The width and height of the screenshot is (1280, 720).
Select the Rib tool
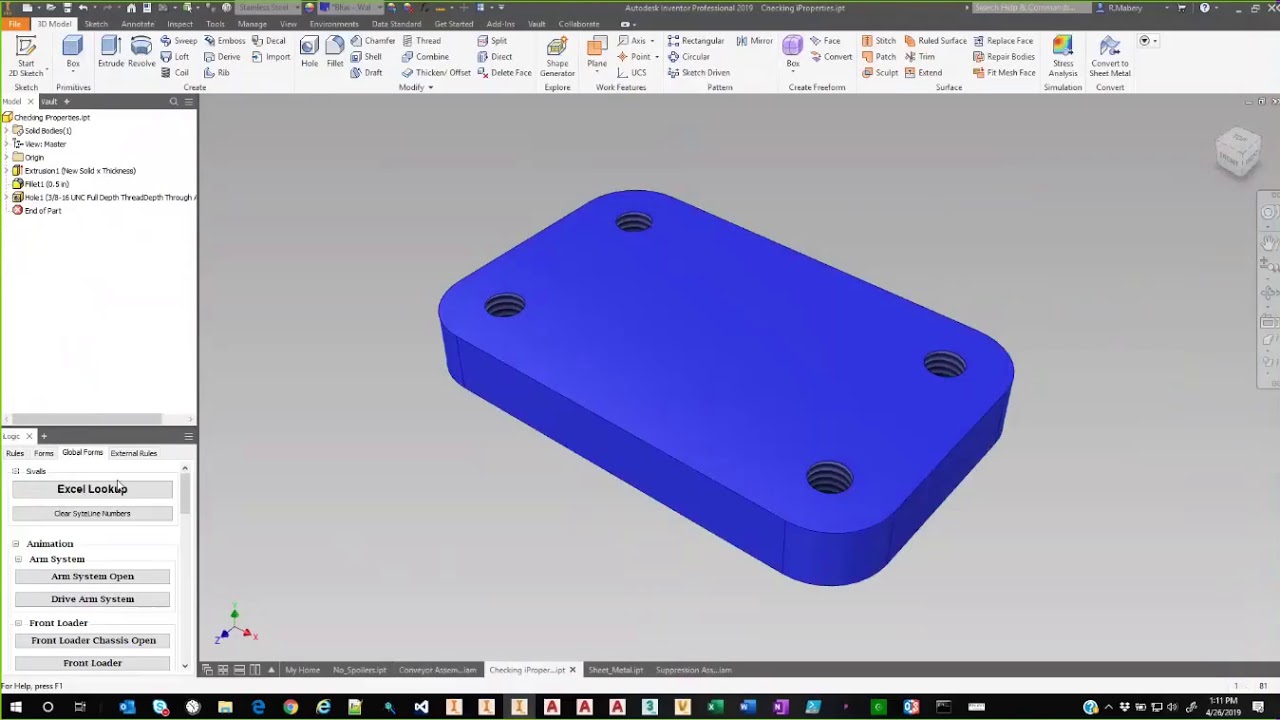coord(216,73)
